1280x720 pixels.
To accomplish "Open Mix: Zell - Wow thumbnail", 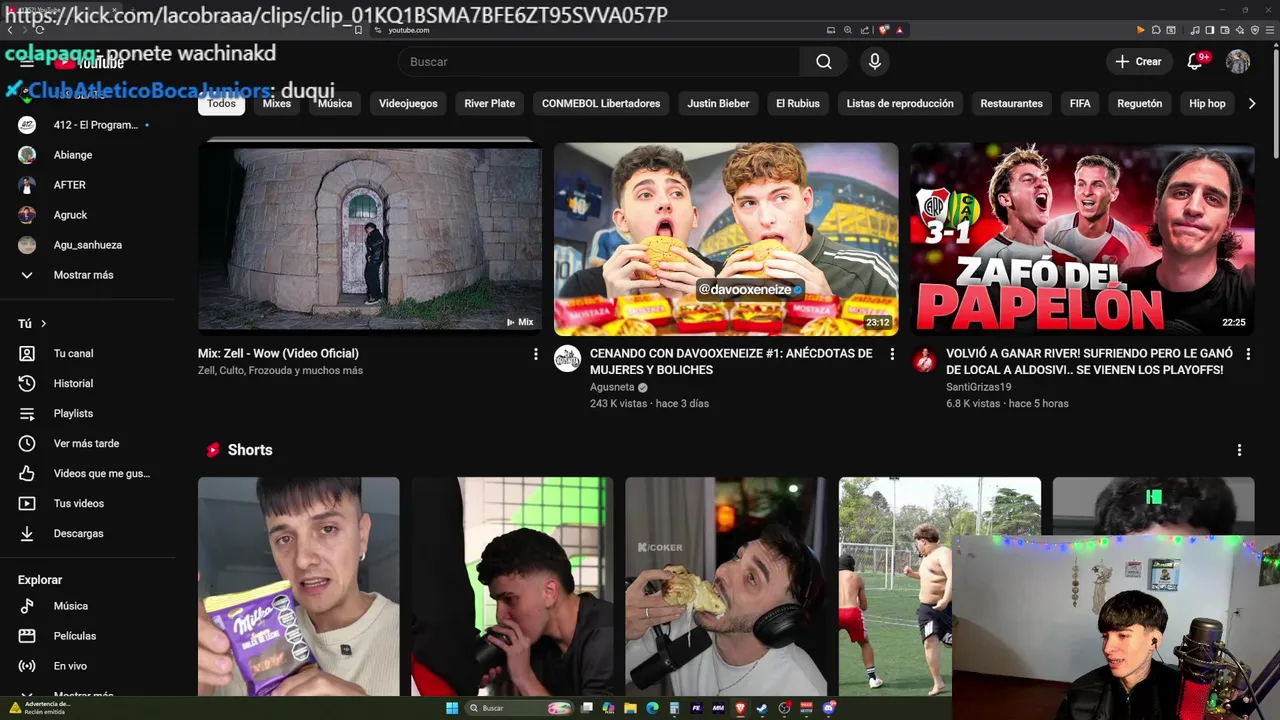I will pyautogui.click(x=370, y=239).
